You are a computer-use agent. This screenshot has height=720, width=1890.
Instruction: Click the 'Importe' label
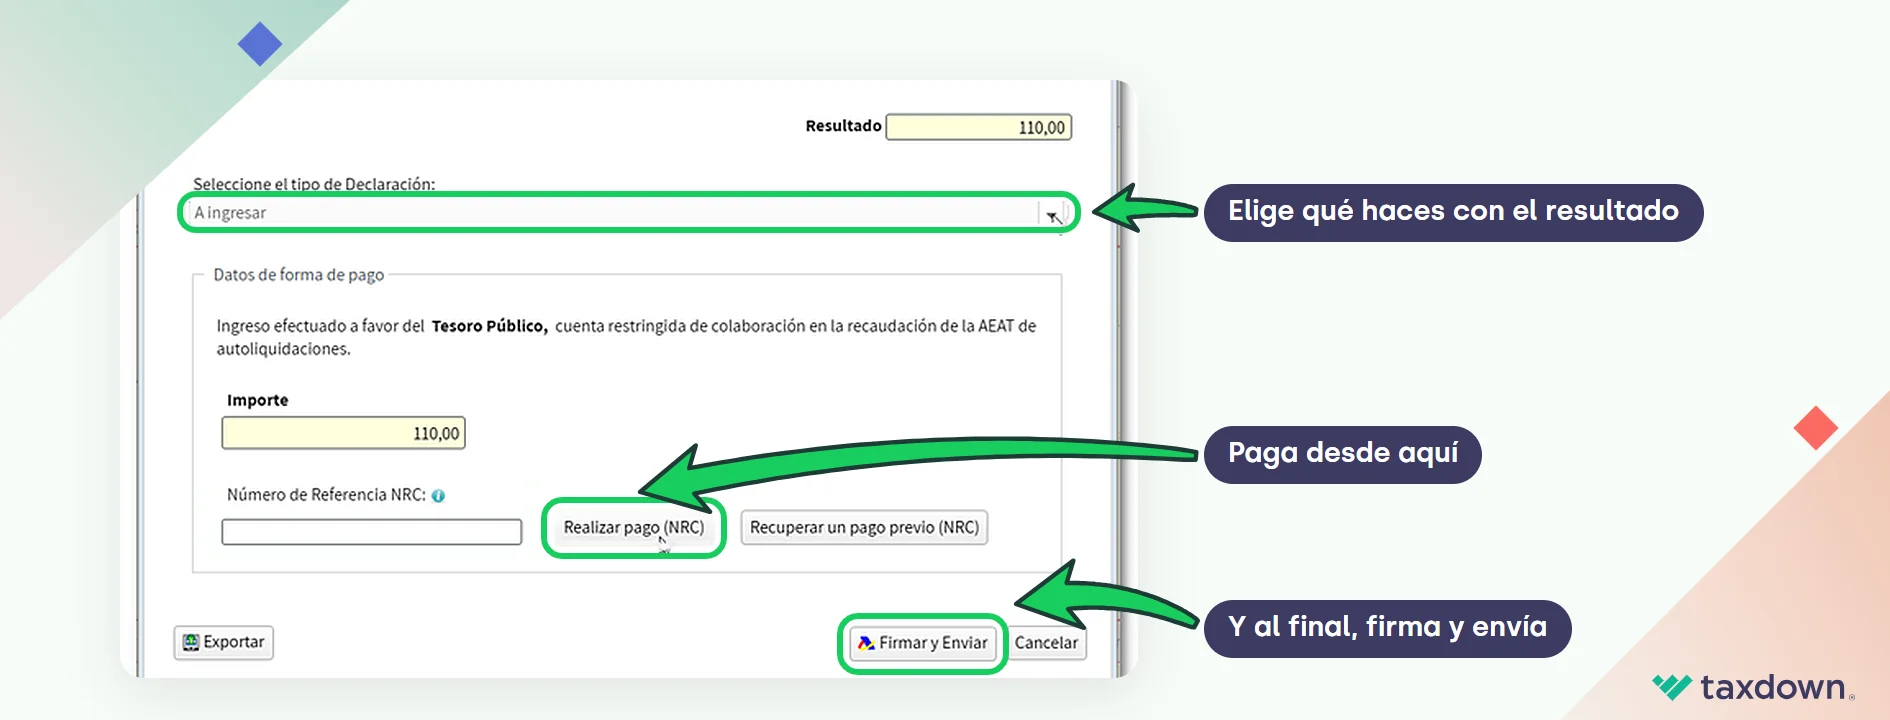258,400
